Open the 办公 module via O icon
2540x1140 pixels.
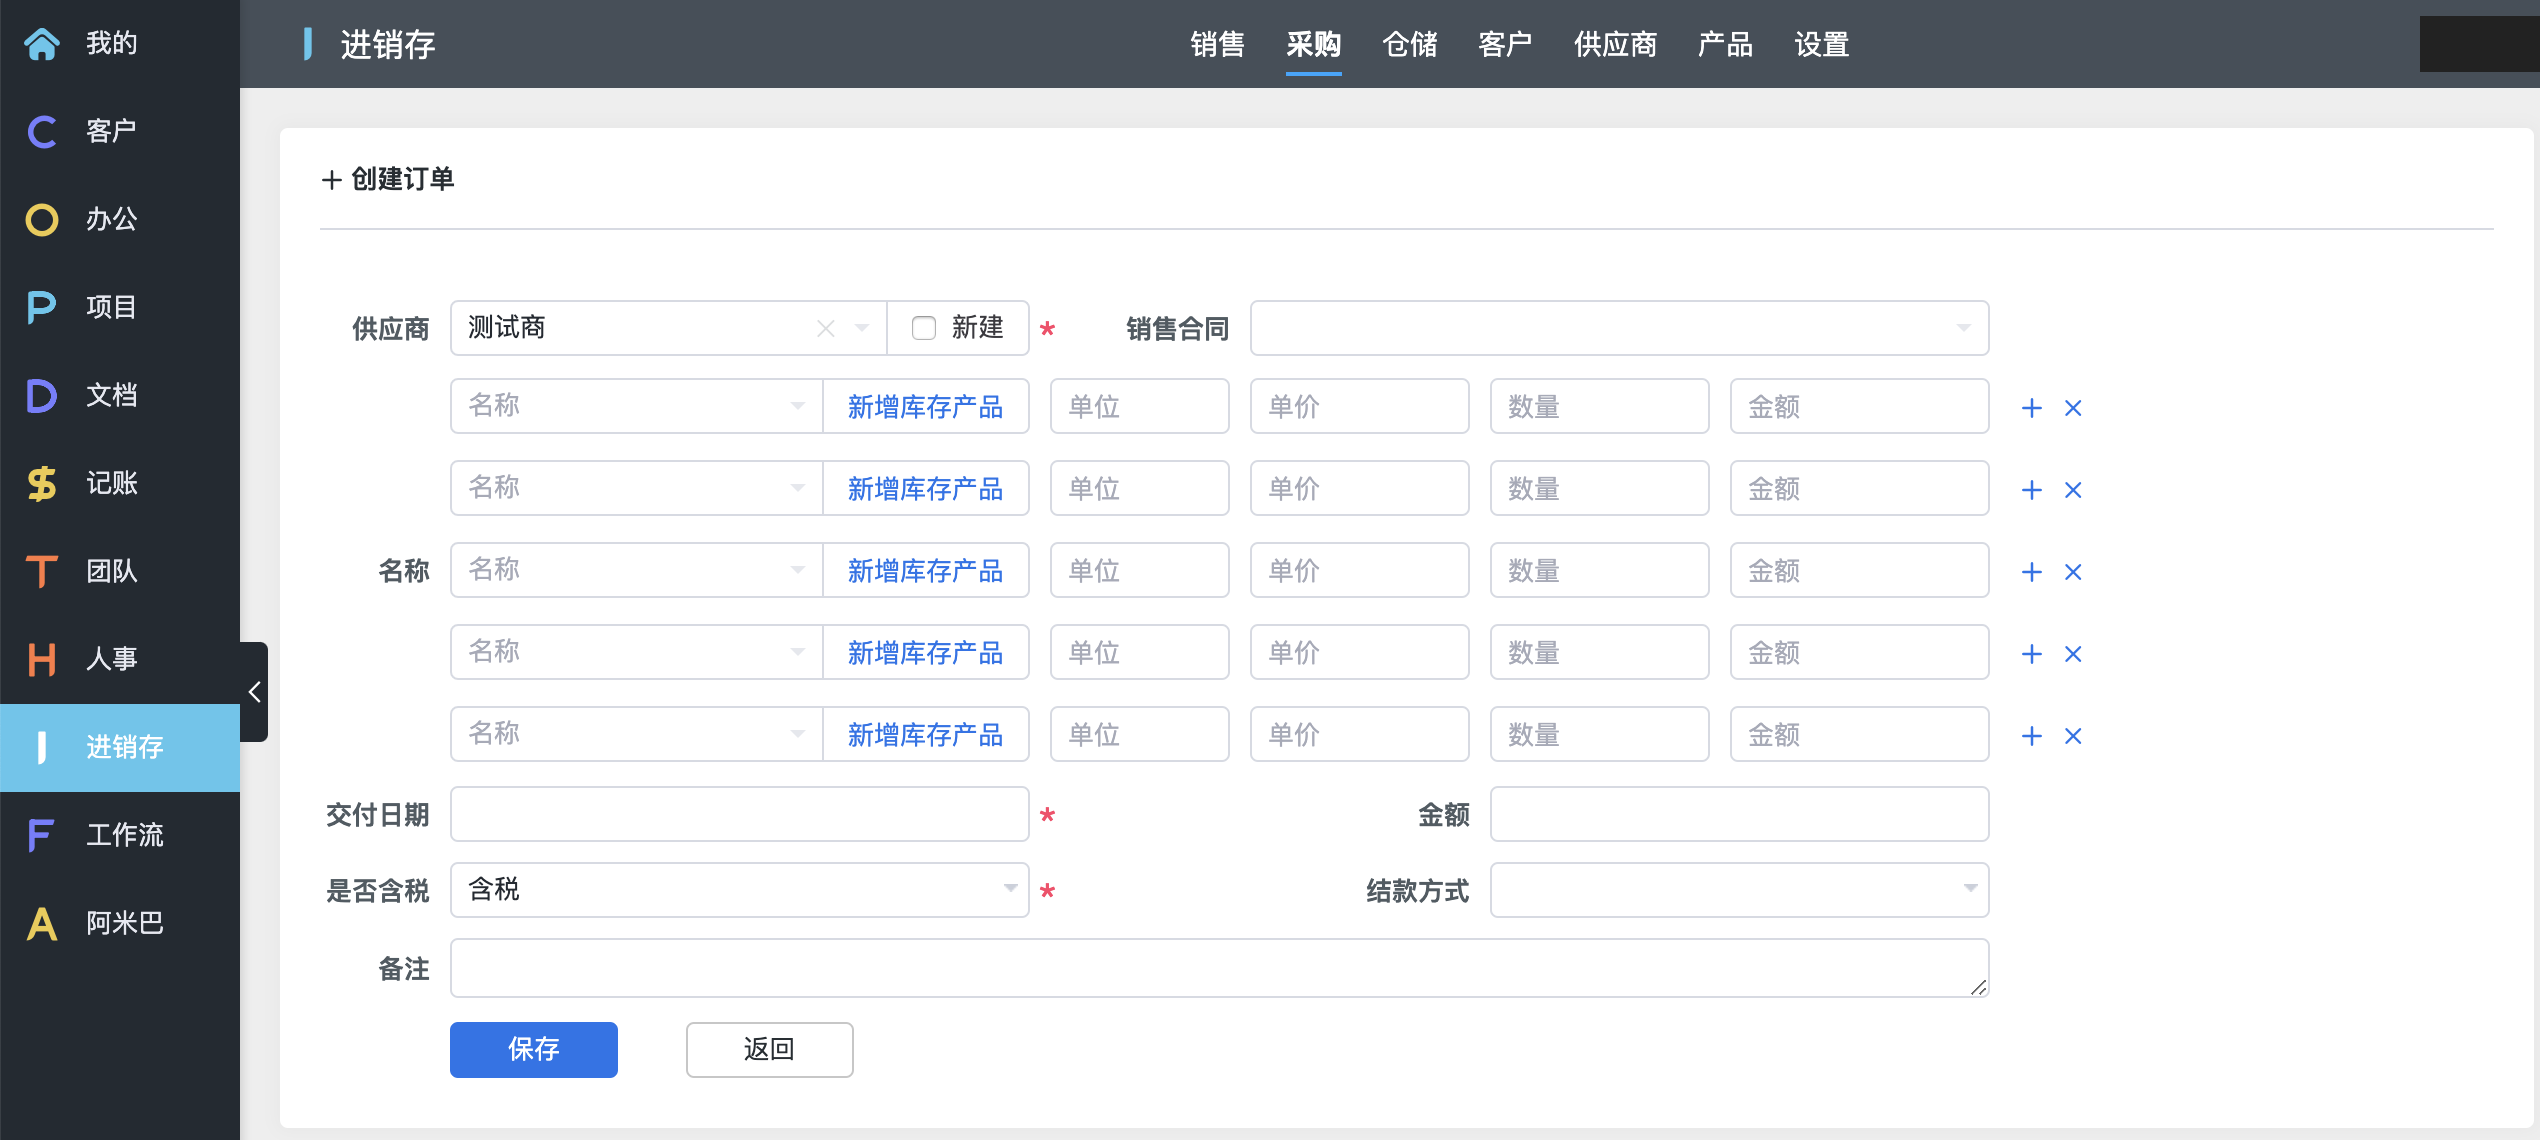pyautogui.click(x=42, y=220)
